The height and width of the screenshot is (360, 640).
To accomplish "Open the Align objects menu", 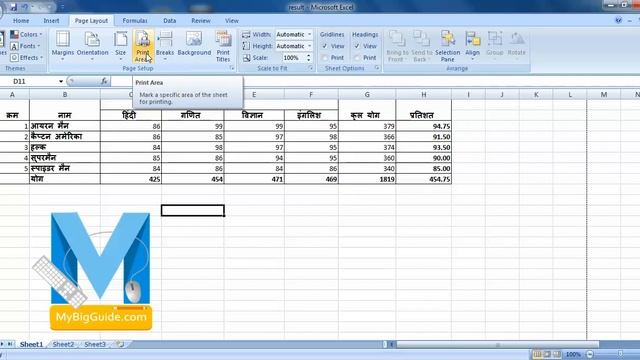I will 472,45.
